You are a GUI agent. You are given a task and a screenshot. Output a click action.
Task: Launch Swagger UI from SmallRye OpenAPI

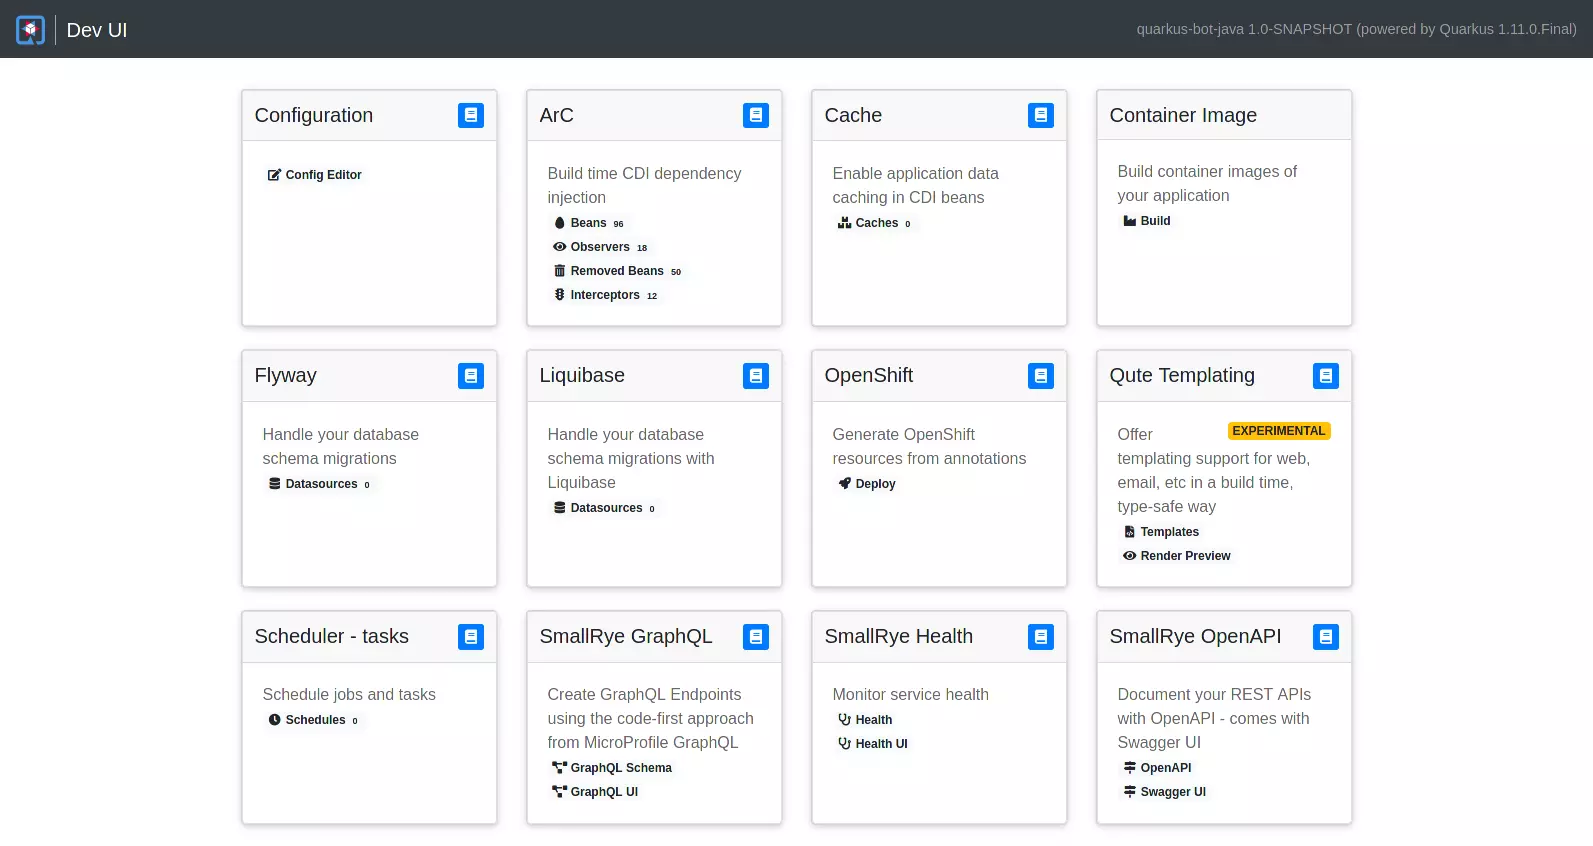coord(1172,792)
